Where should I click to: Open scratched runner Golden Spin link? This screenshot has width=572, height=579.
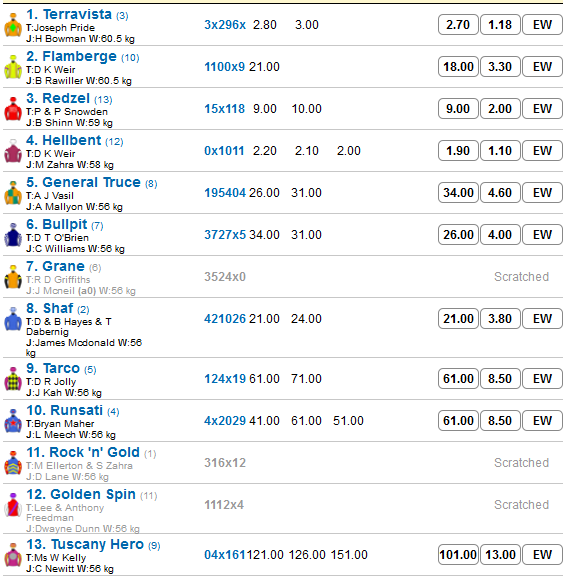(92, 494)
